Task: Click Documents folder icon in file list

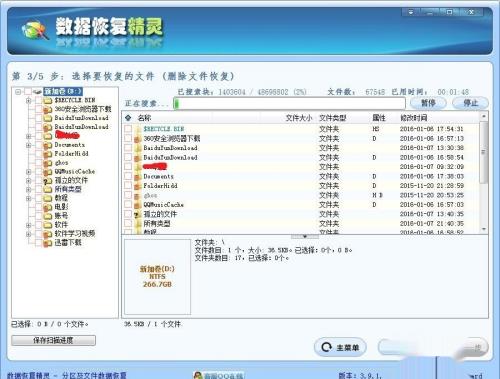Action: click(138, 177)
